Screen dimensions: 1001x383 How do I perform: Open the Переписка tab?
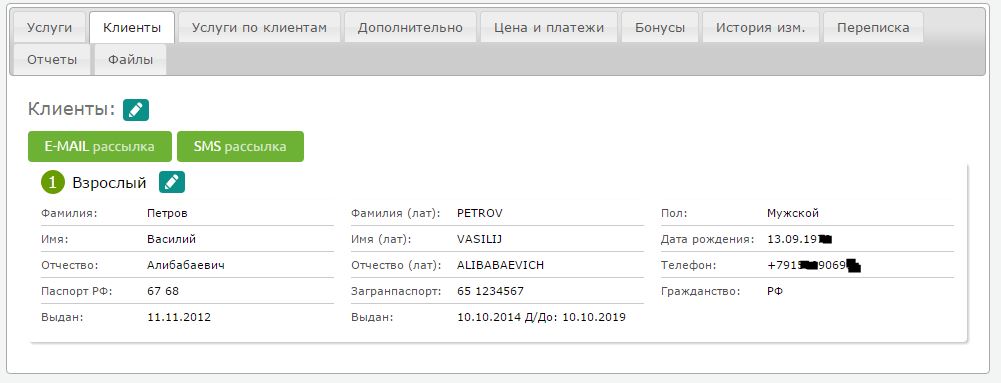(873, 27)
